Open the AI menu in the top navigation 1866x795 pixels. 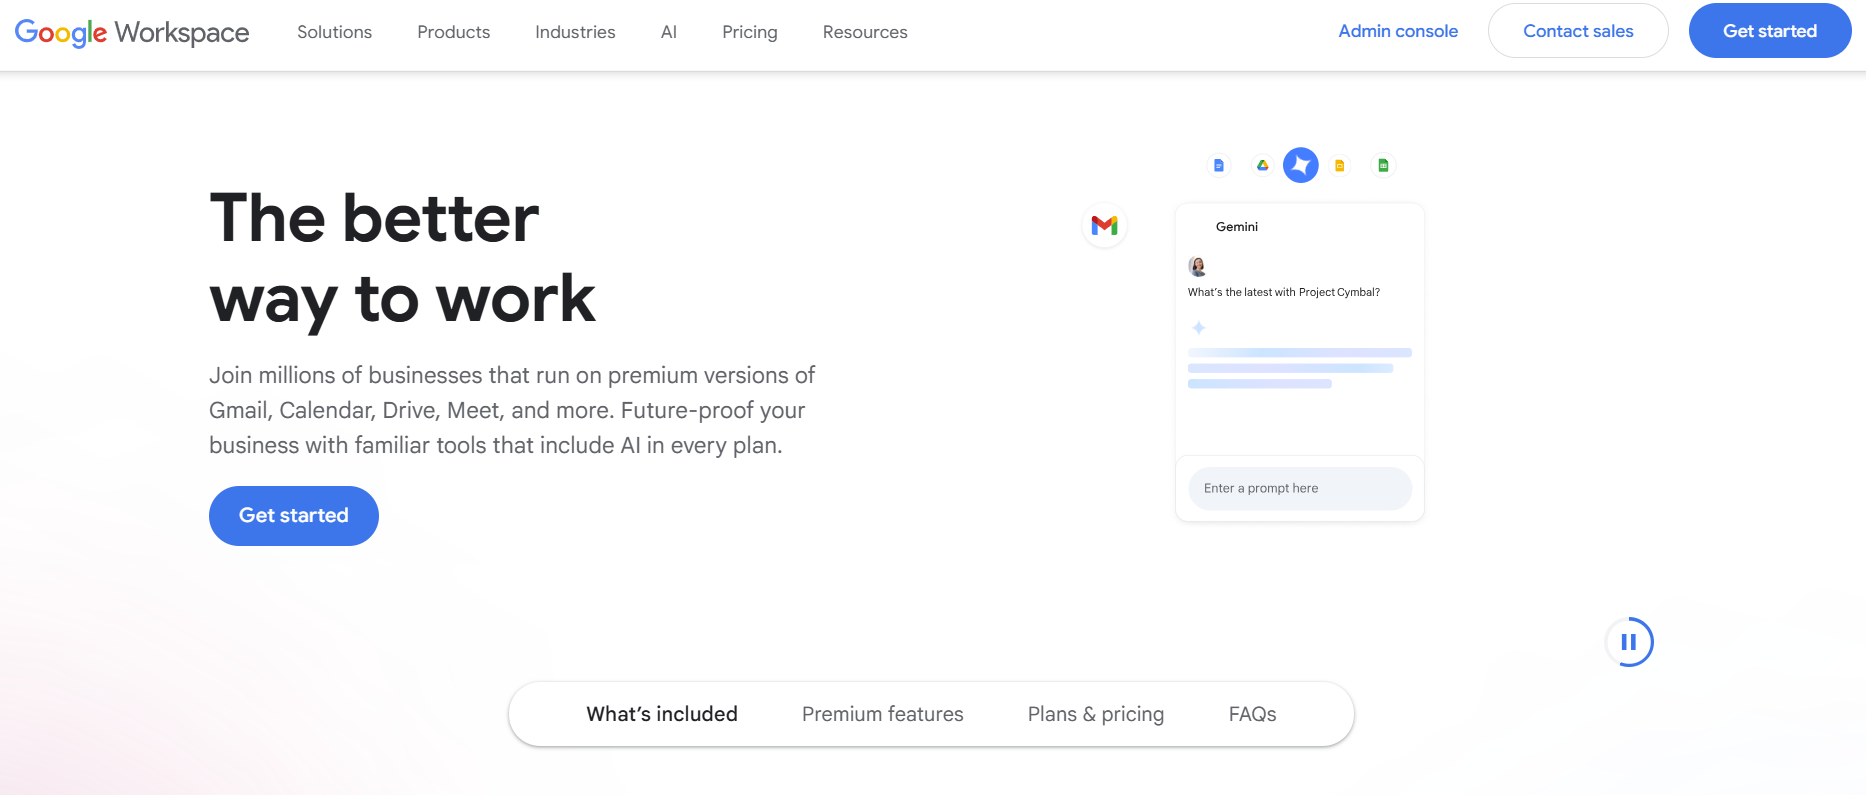coord(669,32)
